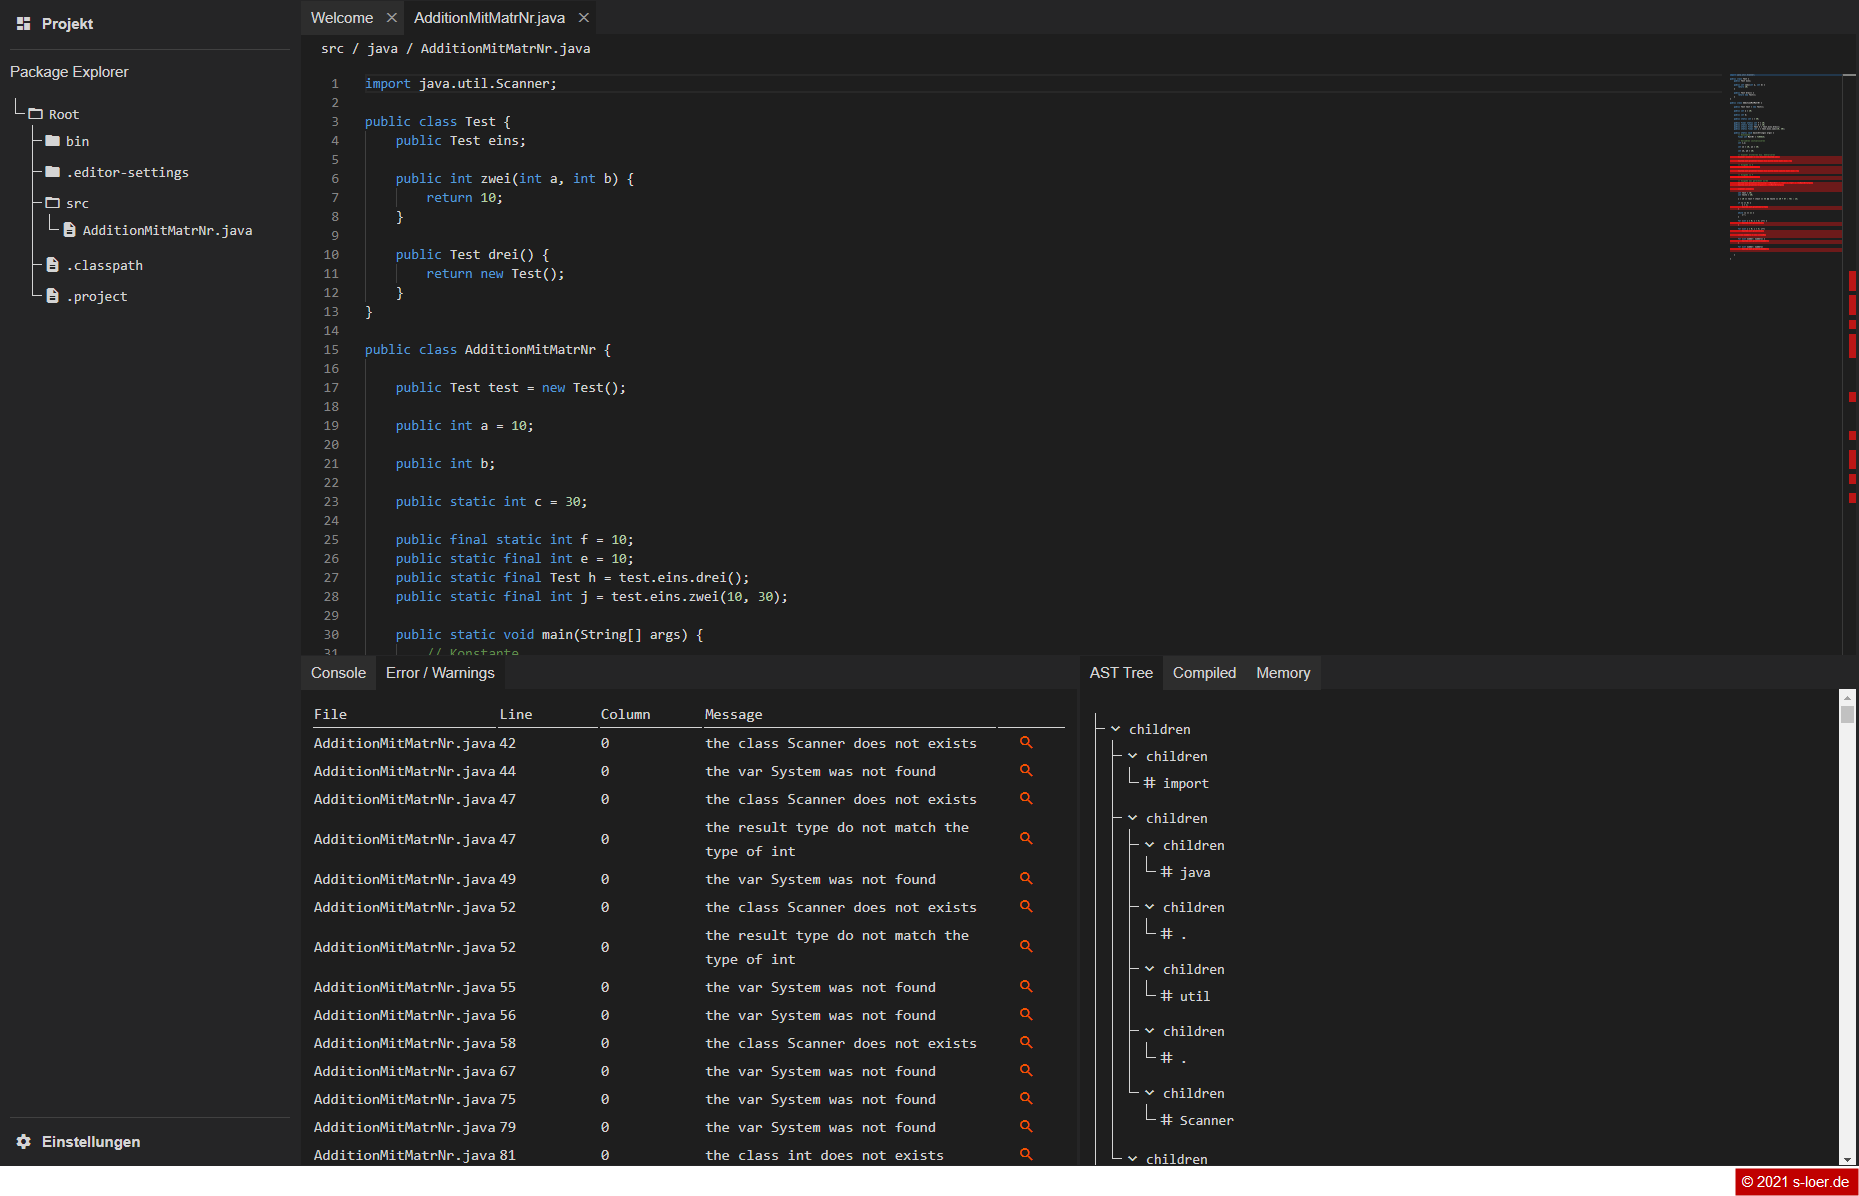Click magnifier icon for line 42 error
This screenshot has height=1196, width=1859.
tap(1026, 743)
